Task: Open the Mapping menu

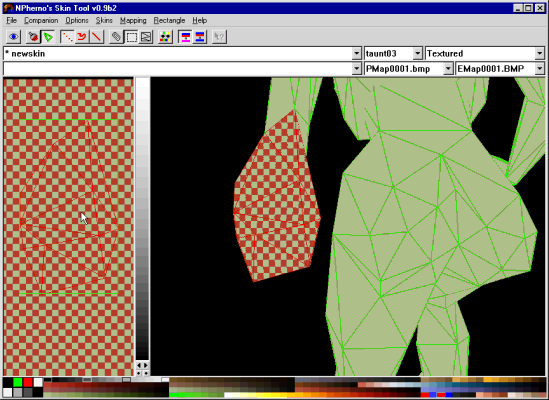Action: pyautogui.click(x=133, y=21)
